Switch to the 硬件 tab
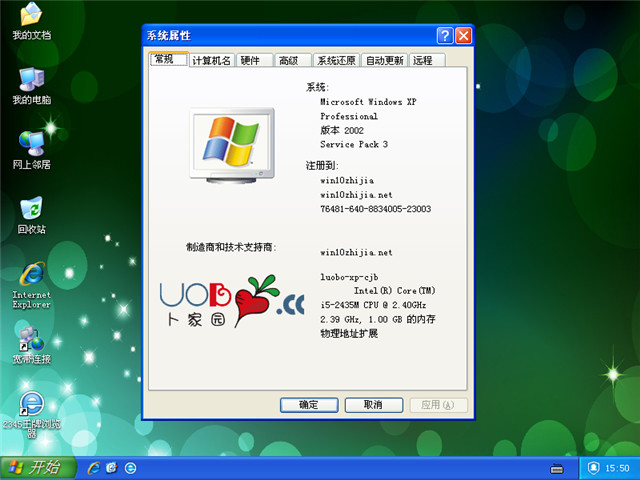This screenshot has height=480, width=640. pyautogui.click(x=254, y=60)
